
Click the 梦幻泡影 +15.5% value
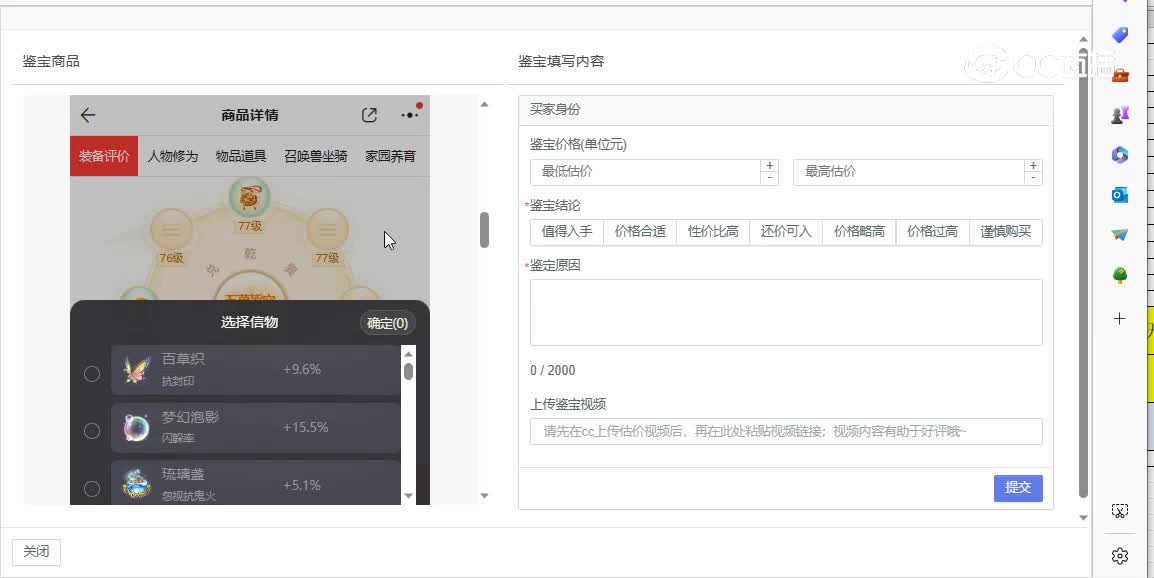click(305, 427)
